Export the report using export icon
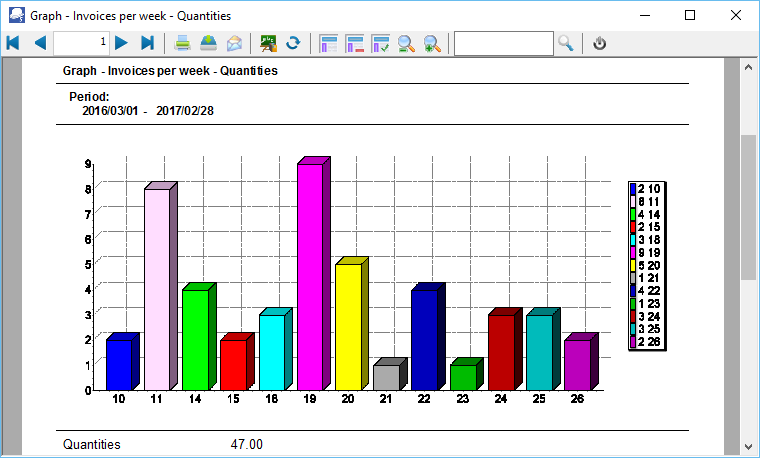The image size is (760, 458). [x=208, y=43]
